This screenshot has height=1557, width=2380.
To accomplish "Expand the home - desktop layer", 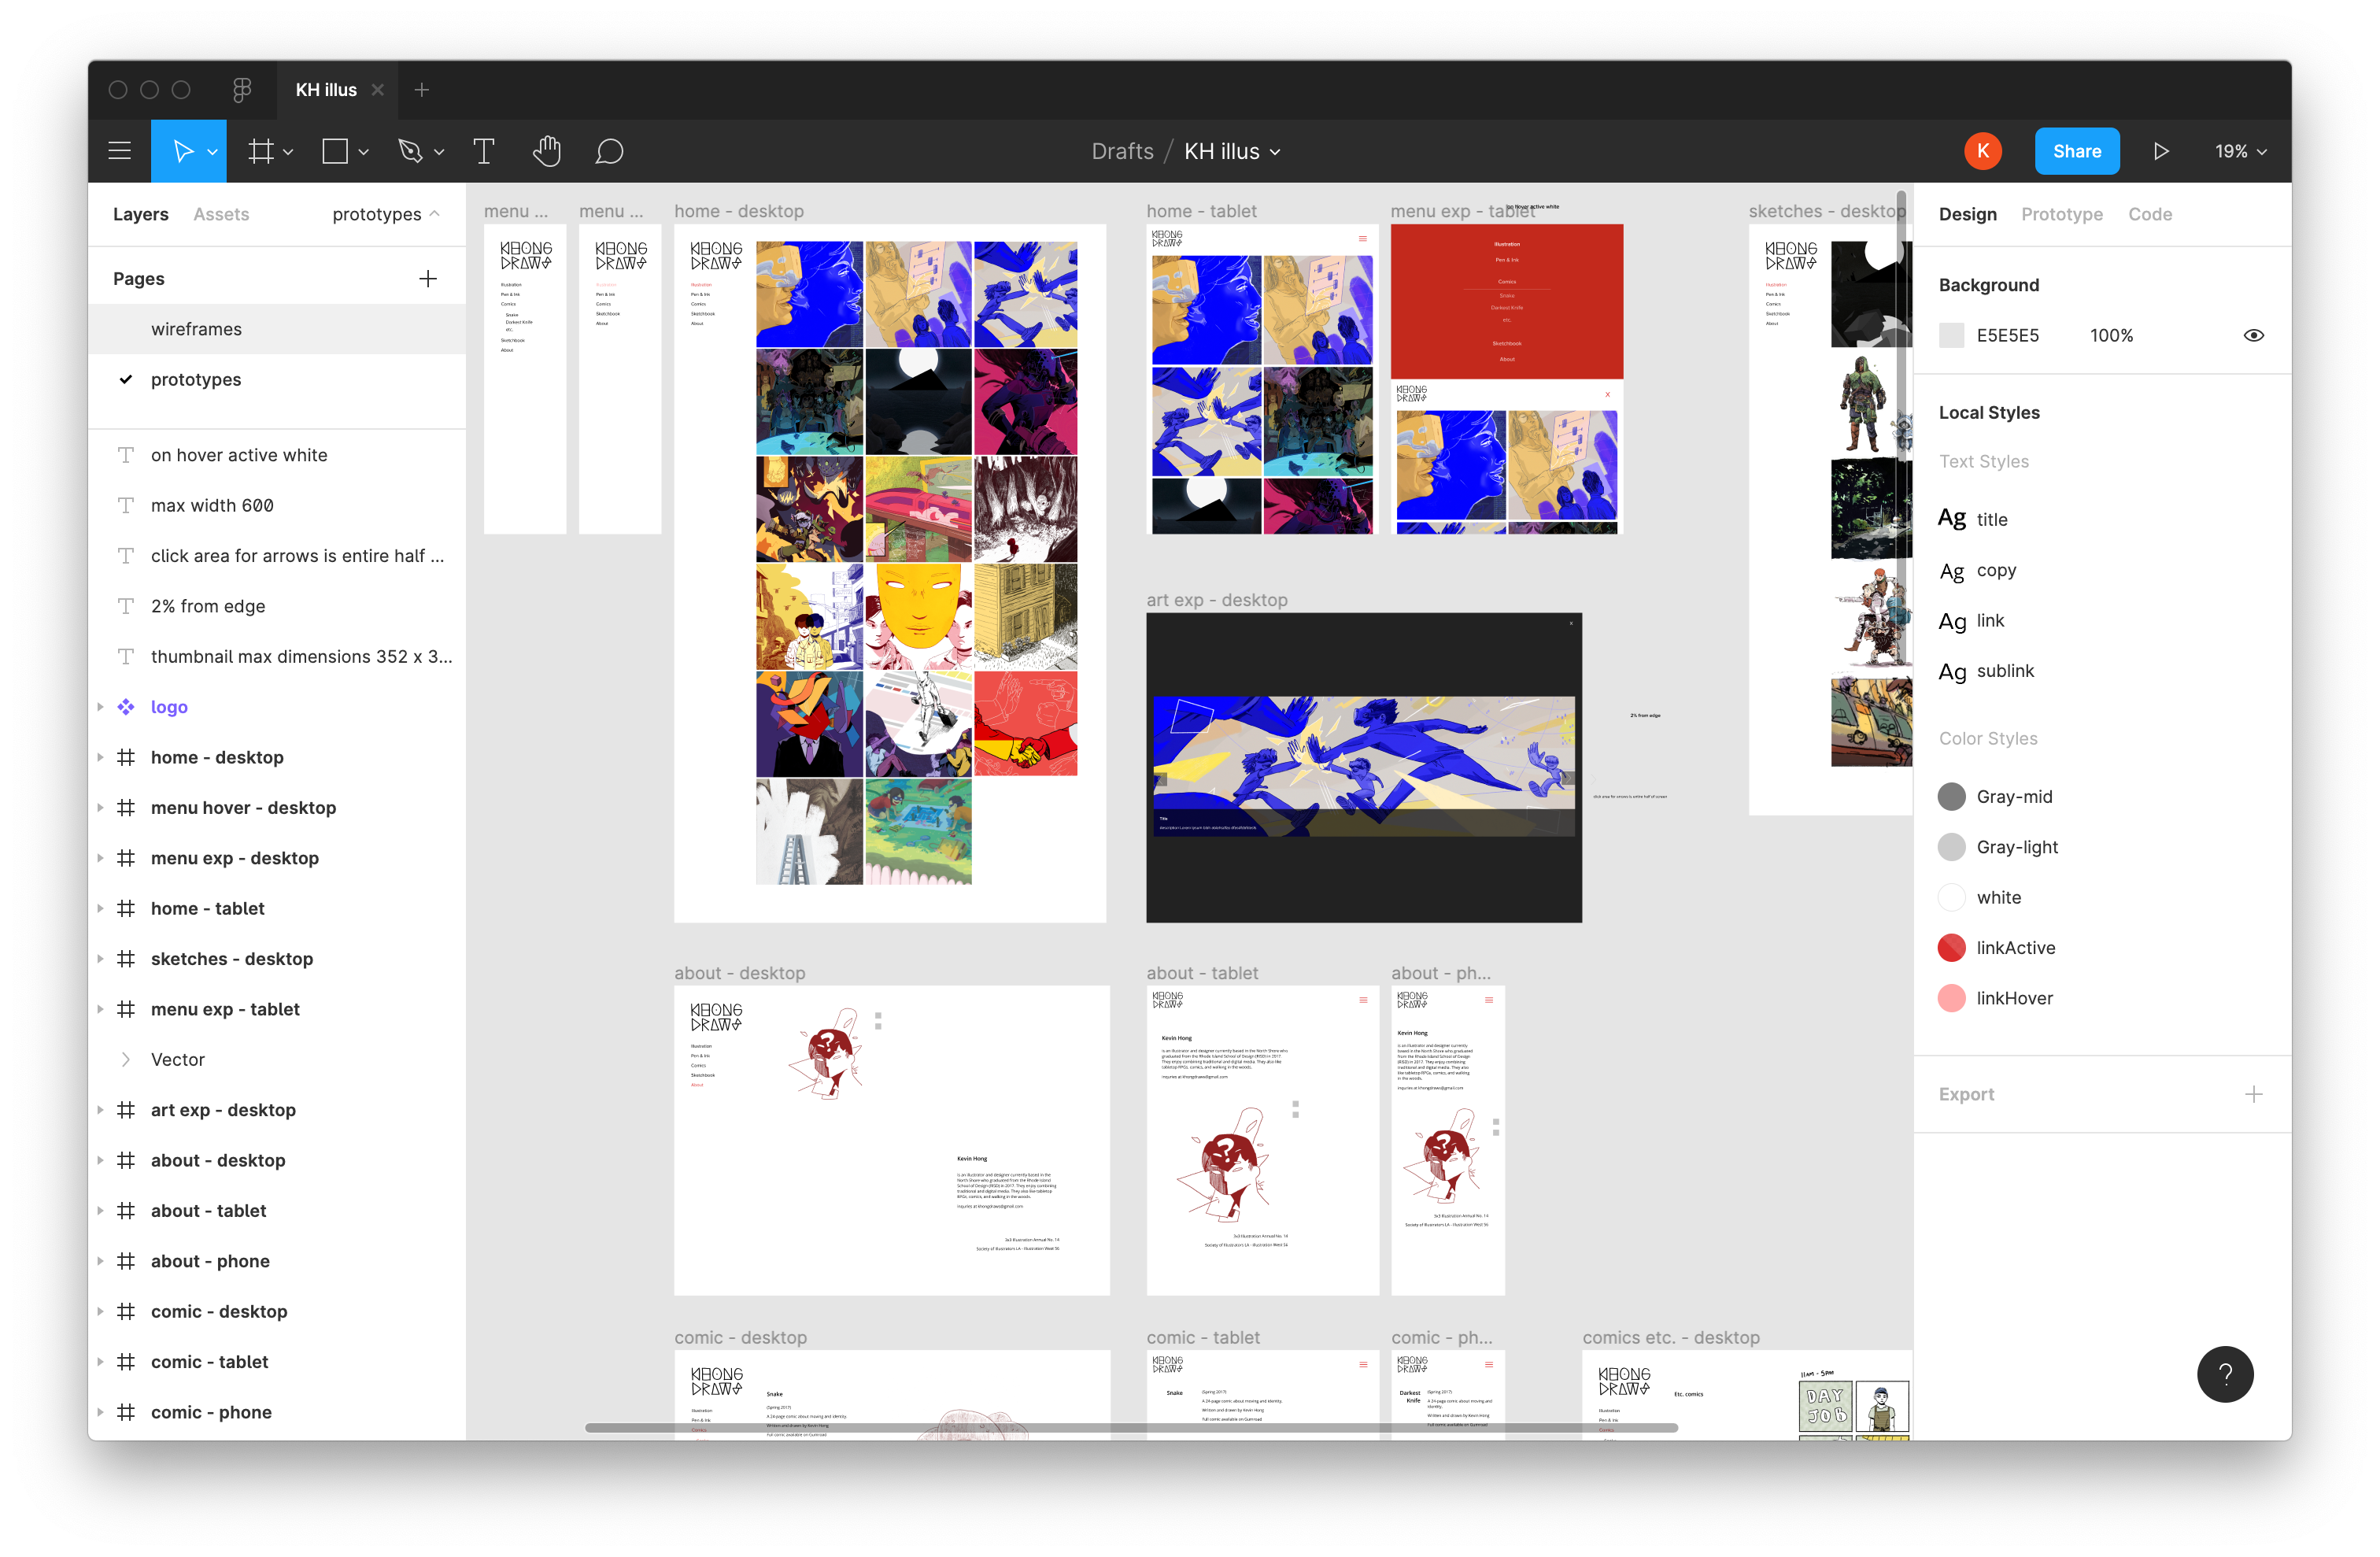I will pos(100,757).
